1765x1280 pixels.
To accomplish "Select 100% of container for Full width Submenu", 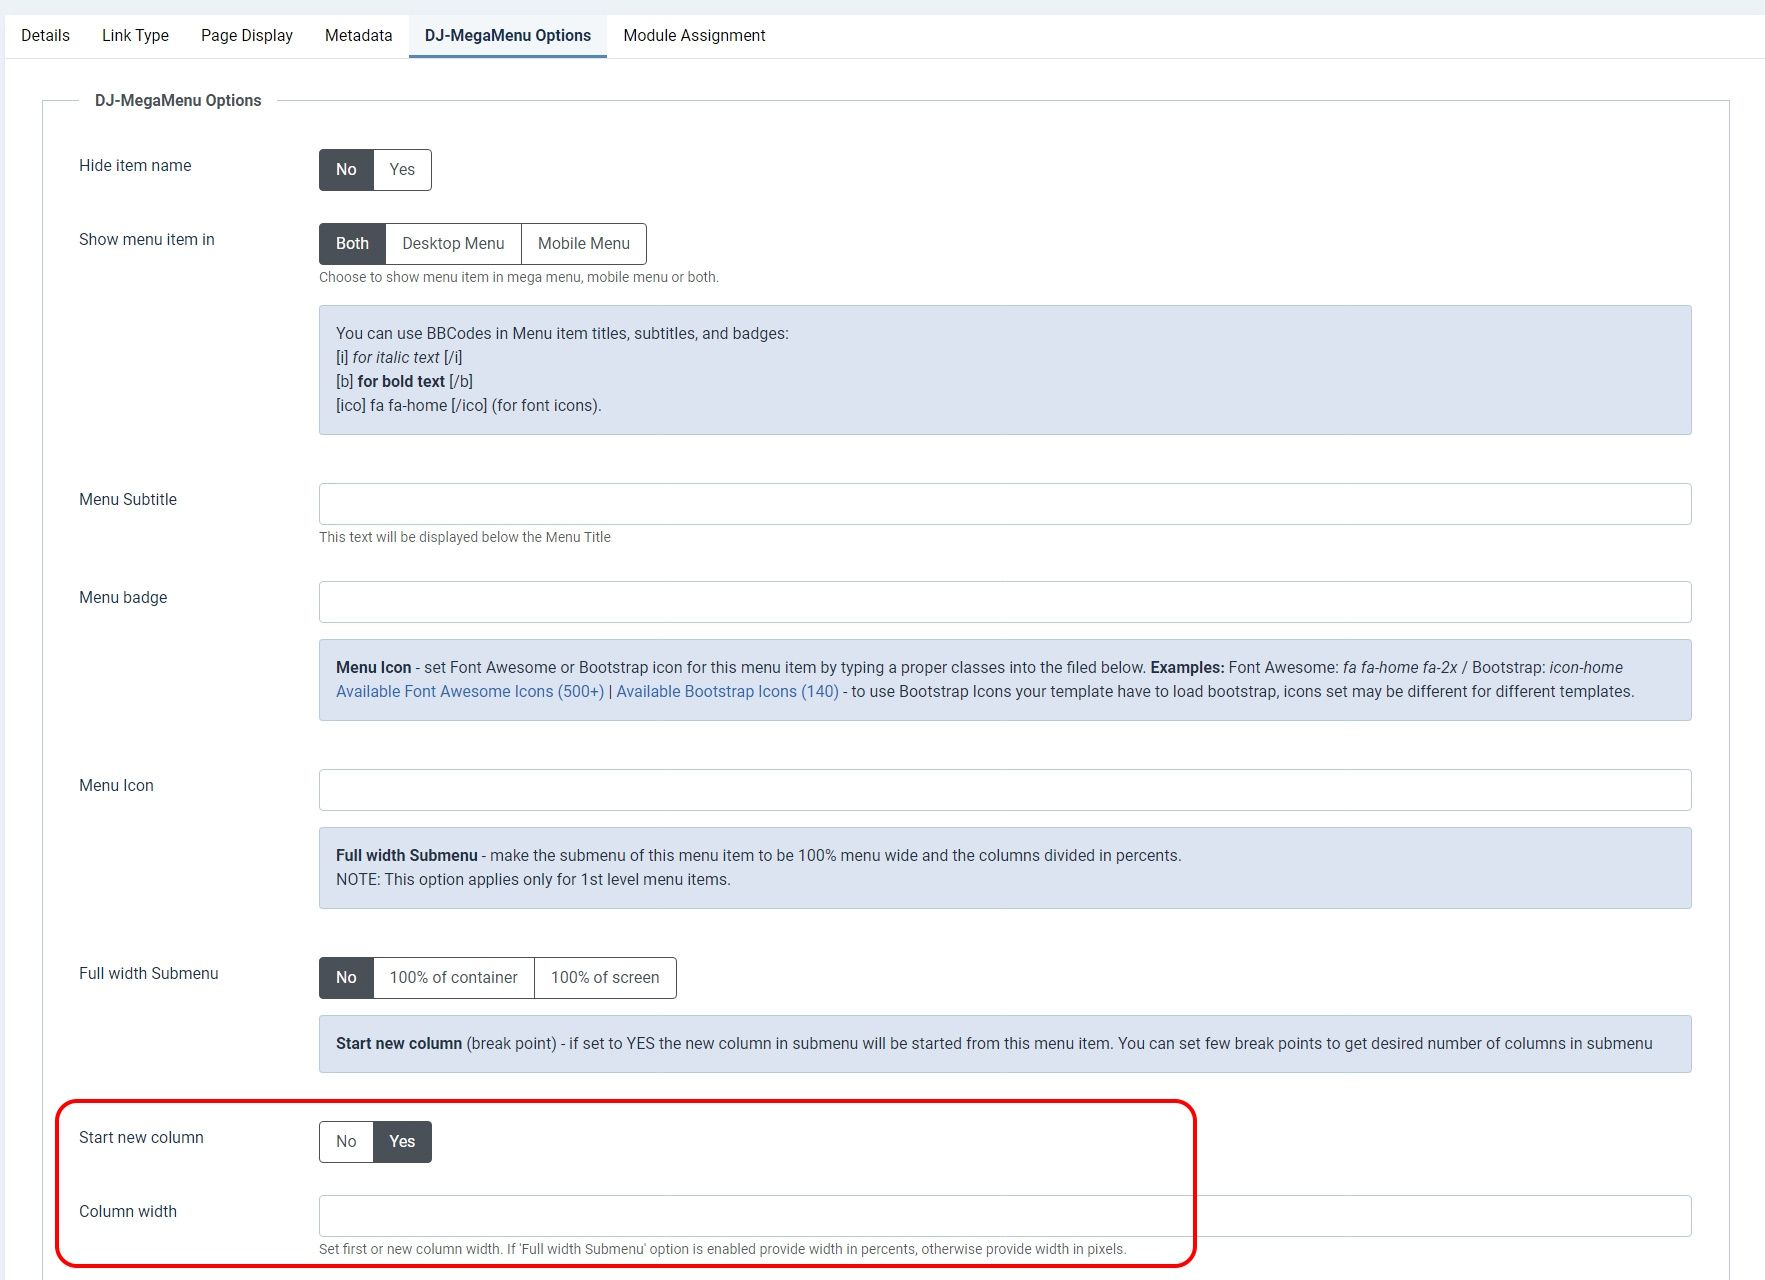I will (454, 978).
